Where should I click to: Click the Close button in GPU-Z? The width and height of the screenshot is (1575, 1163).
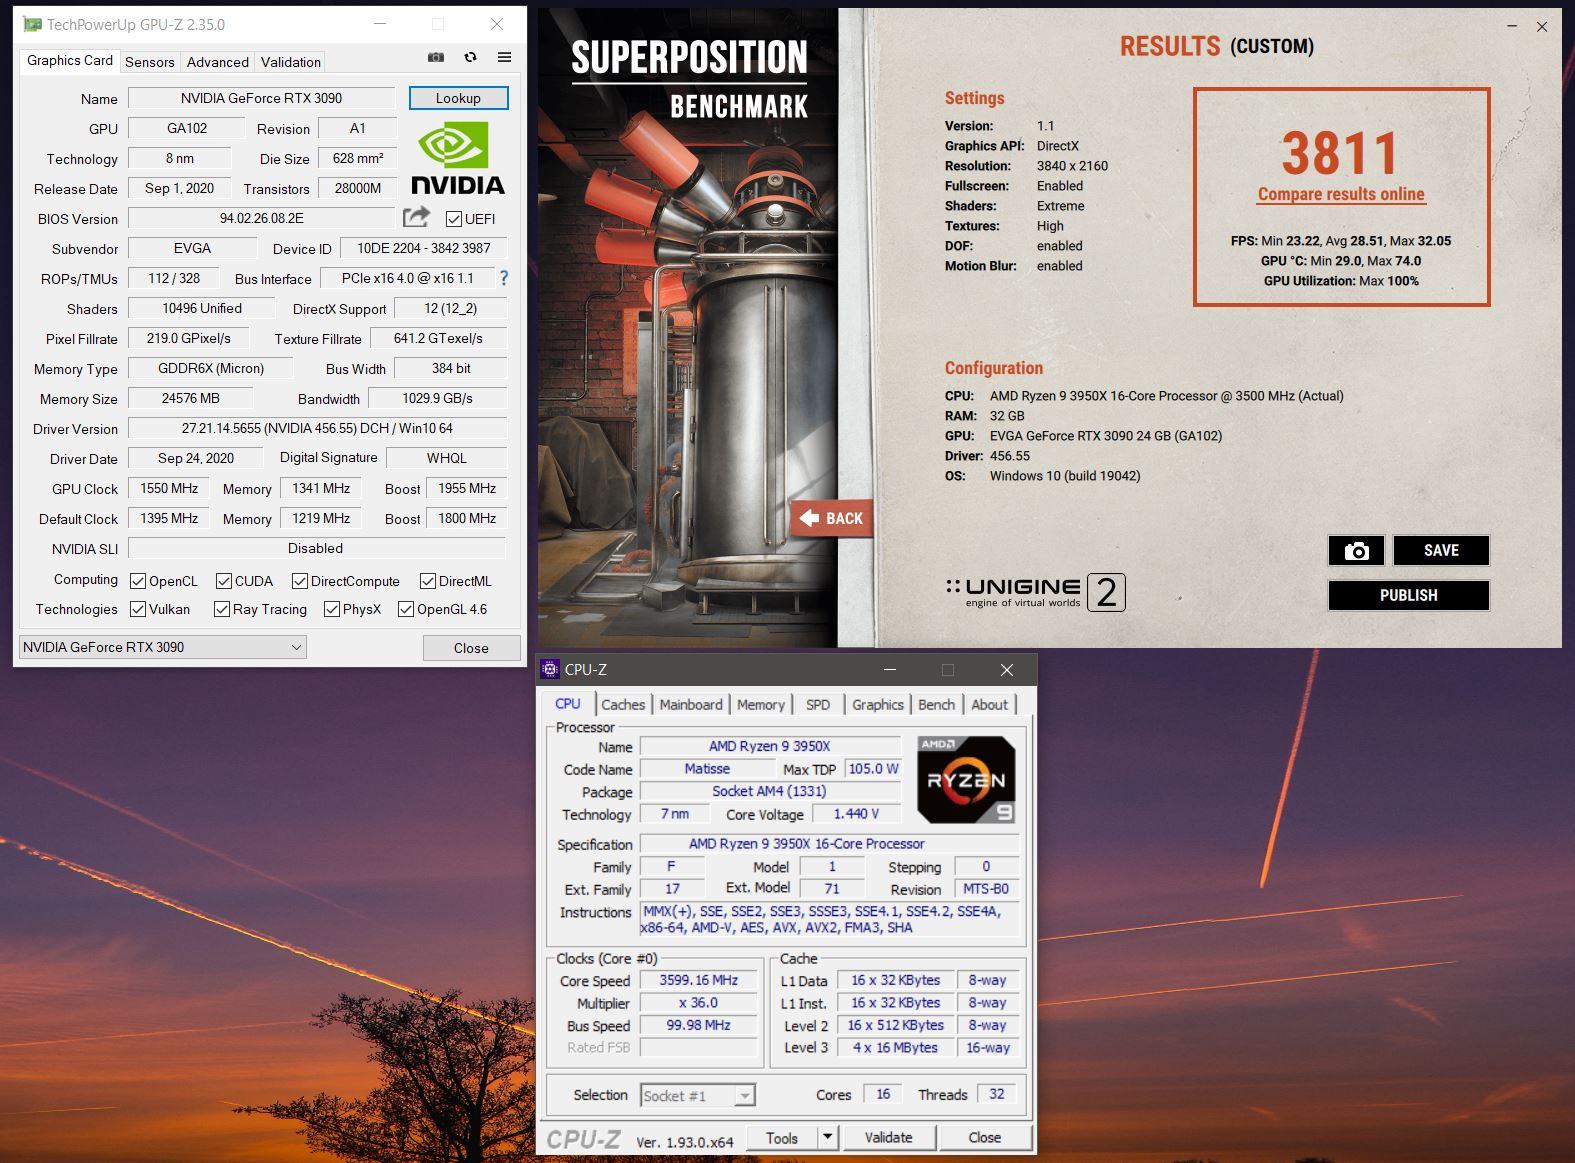pos(471,648)
